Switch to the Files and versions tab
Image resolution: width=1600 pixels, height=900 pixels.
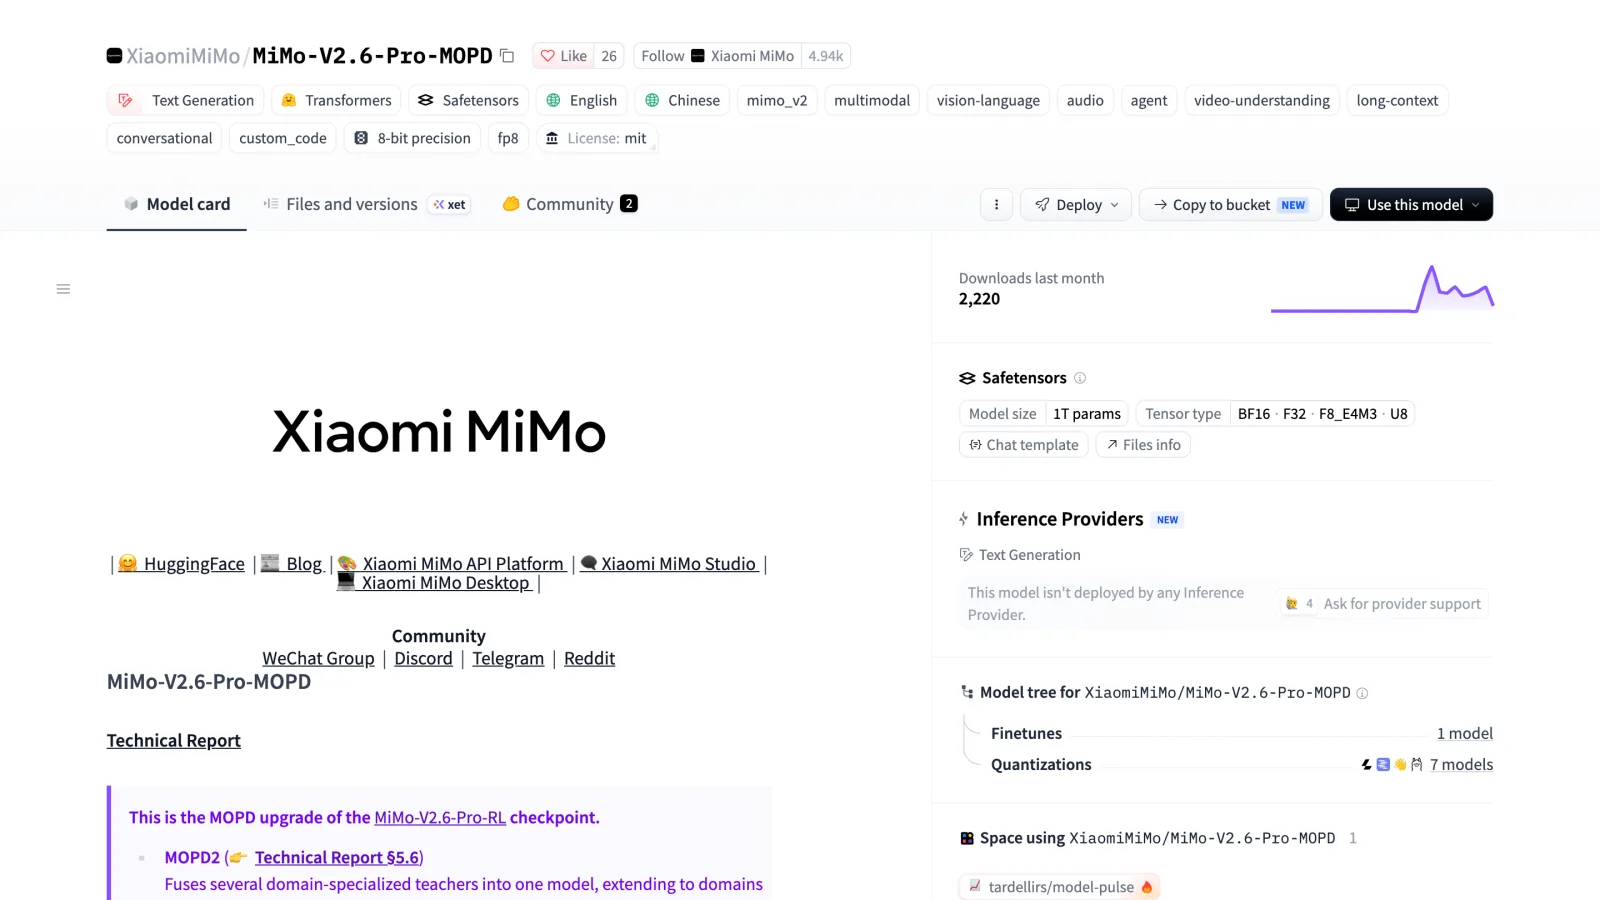365,204
